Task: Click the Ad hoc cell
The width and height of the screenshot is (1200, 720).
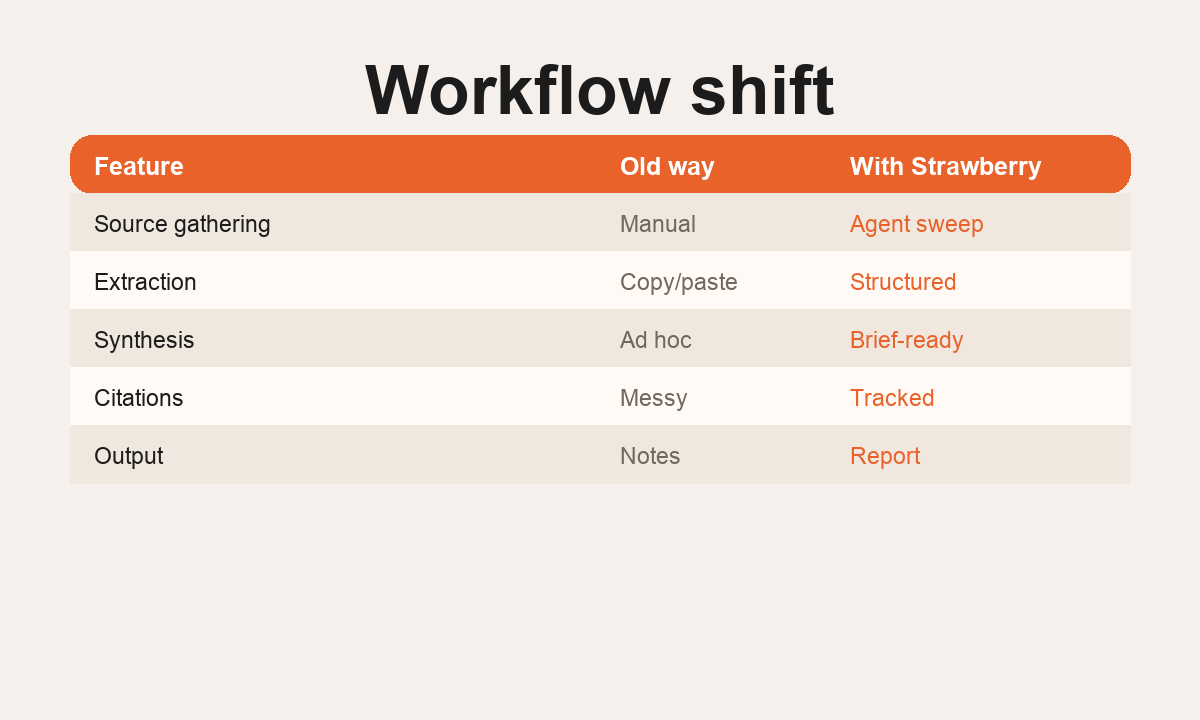Action: click(656, 340)
